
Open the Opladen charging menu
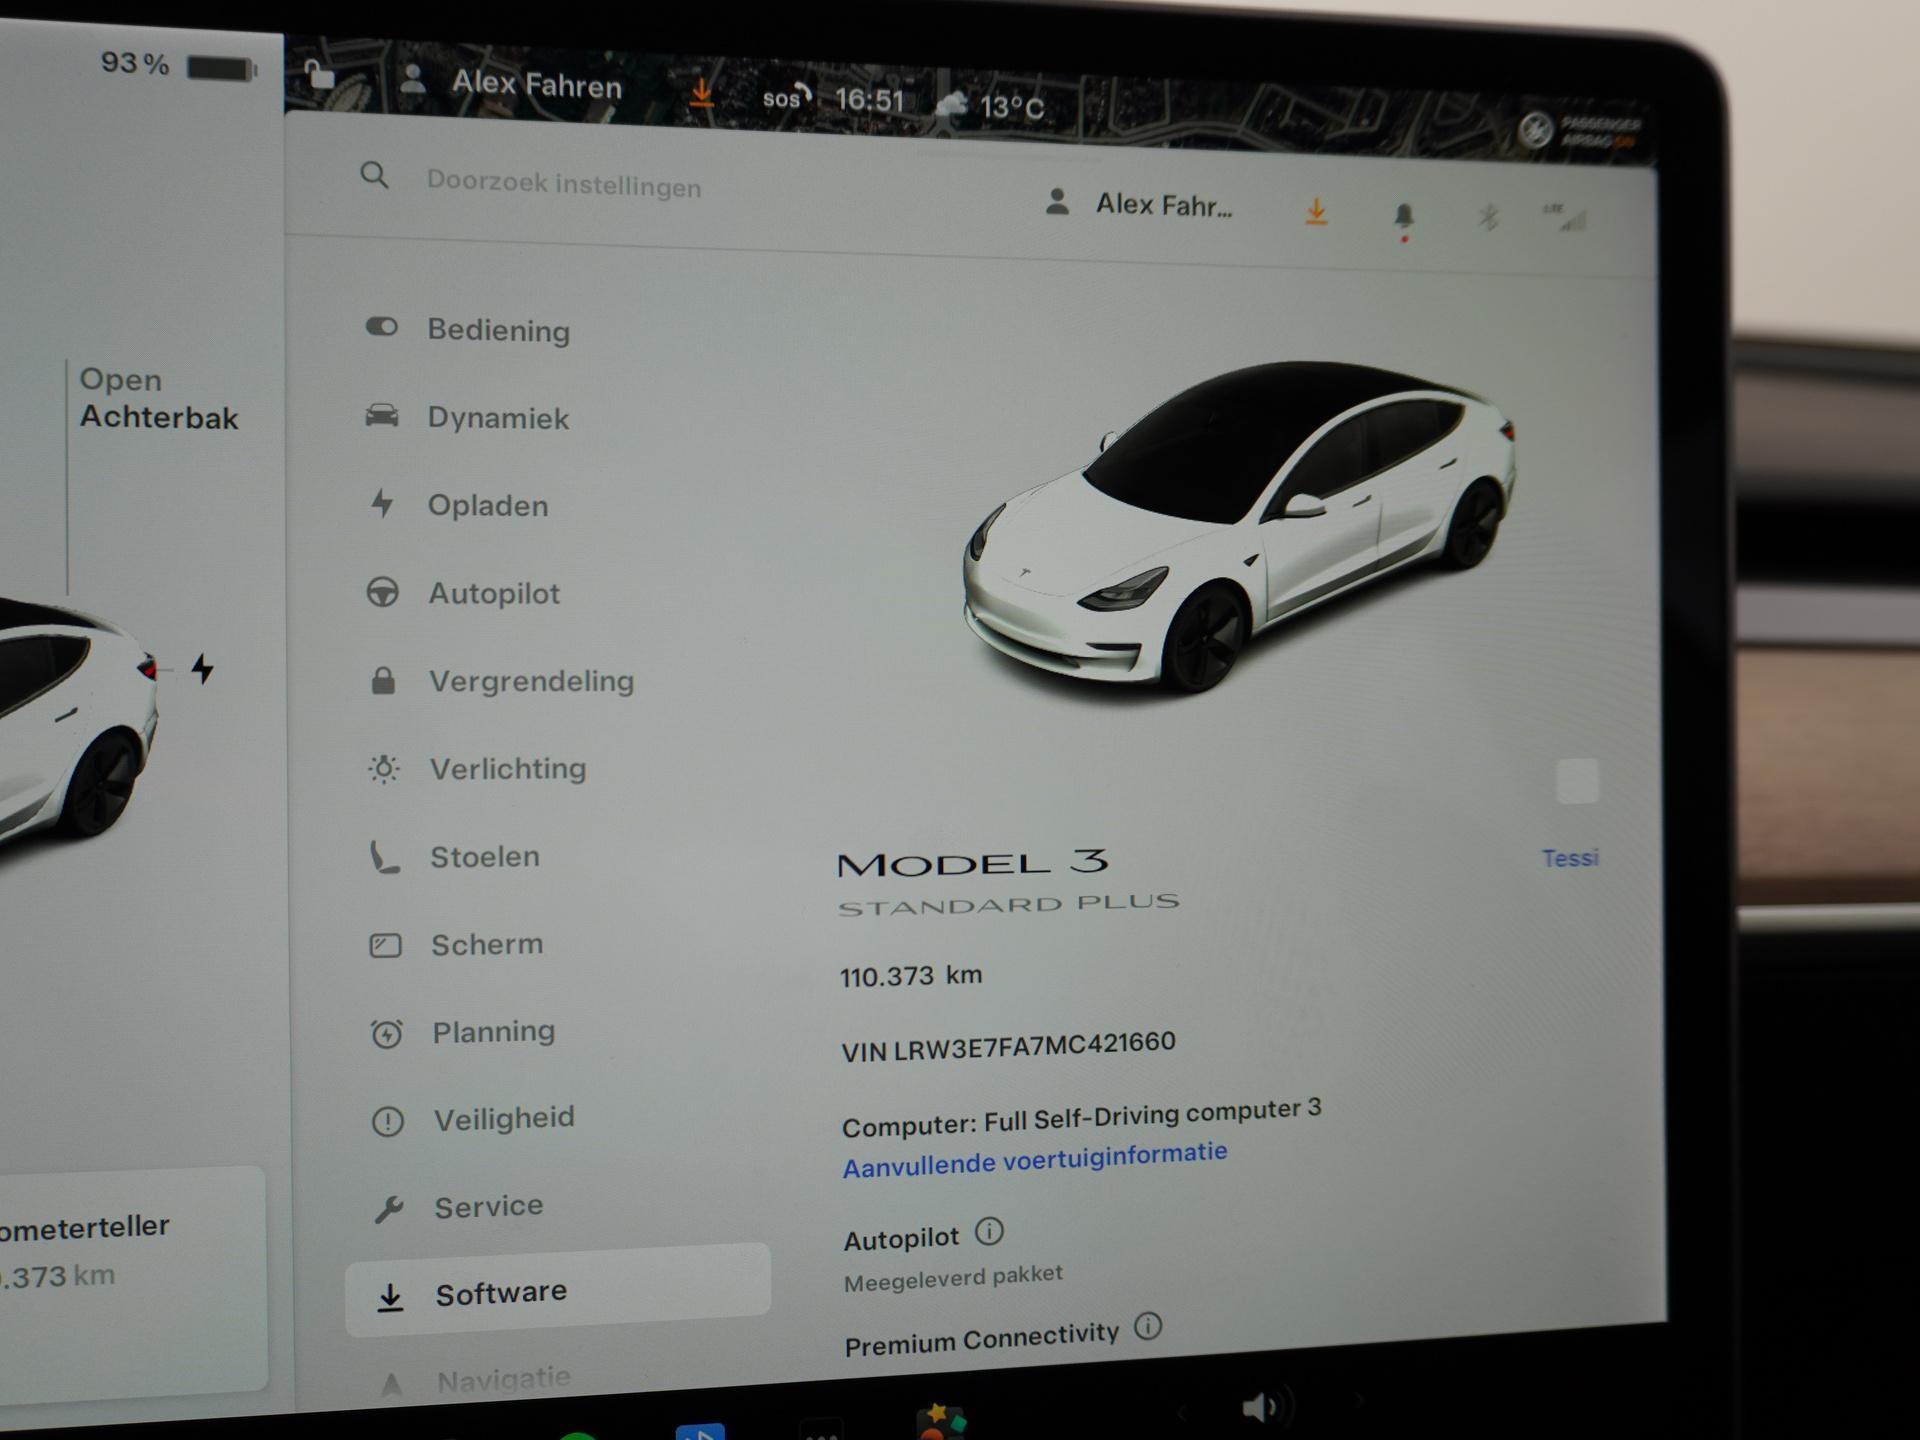tap(459, 505)
